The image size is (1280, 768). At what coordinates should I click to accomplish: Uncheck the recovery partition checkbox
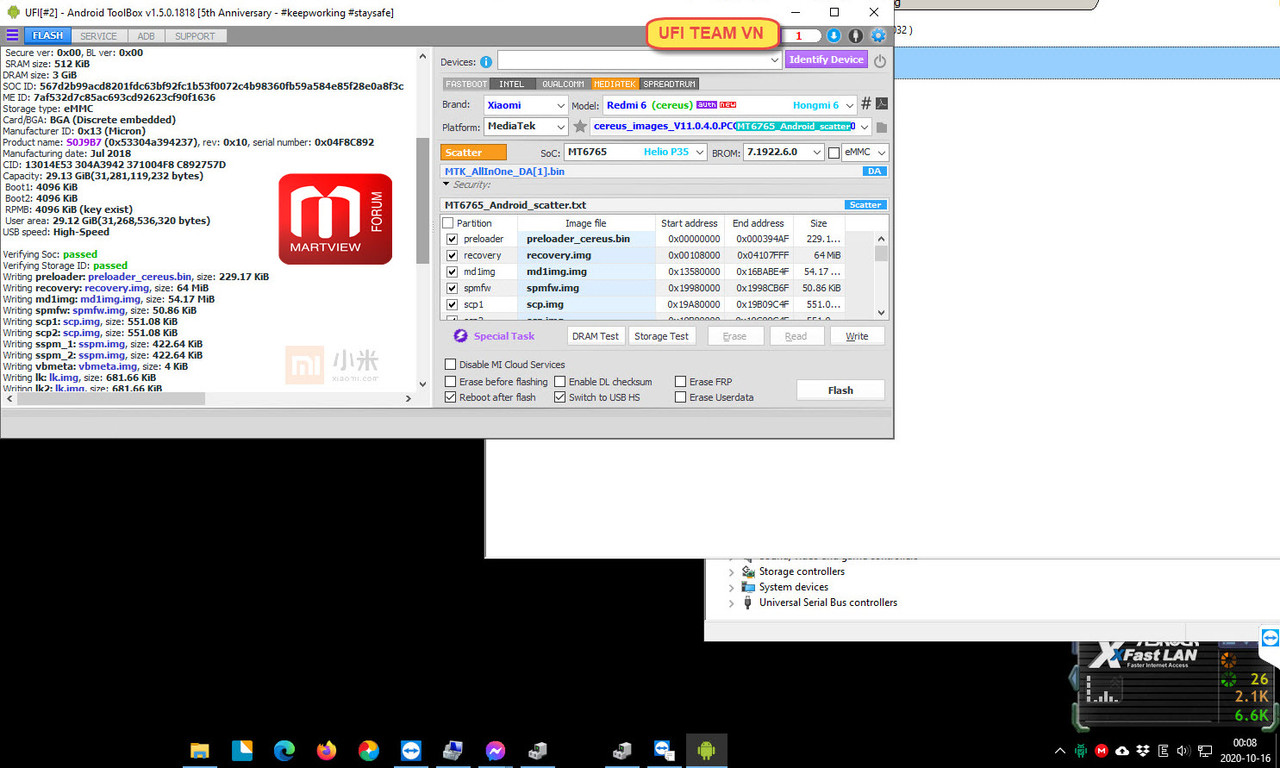[x=452, y=255]
